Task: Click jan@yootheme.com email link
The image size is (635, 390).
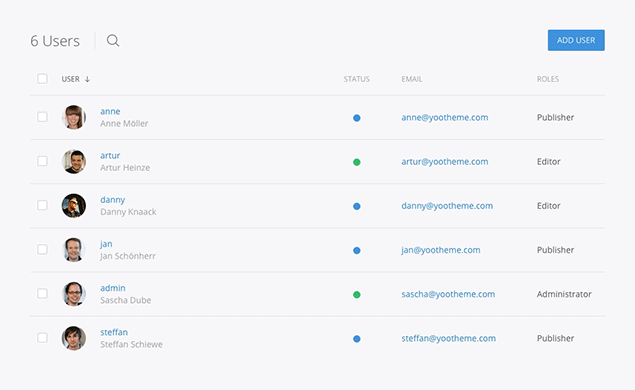Action: pos(441,250)
